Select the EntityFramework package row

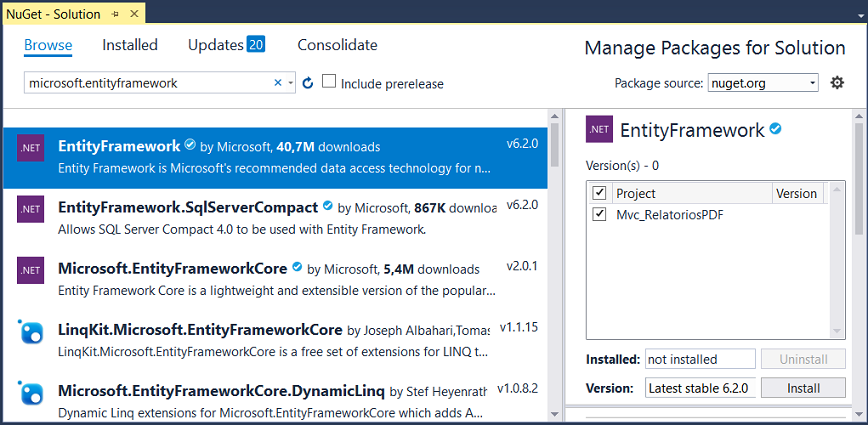[x=275, y=157]
